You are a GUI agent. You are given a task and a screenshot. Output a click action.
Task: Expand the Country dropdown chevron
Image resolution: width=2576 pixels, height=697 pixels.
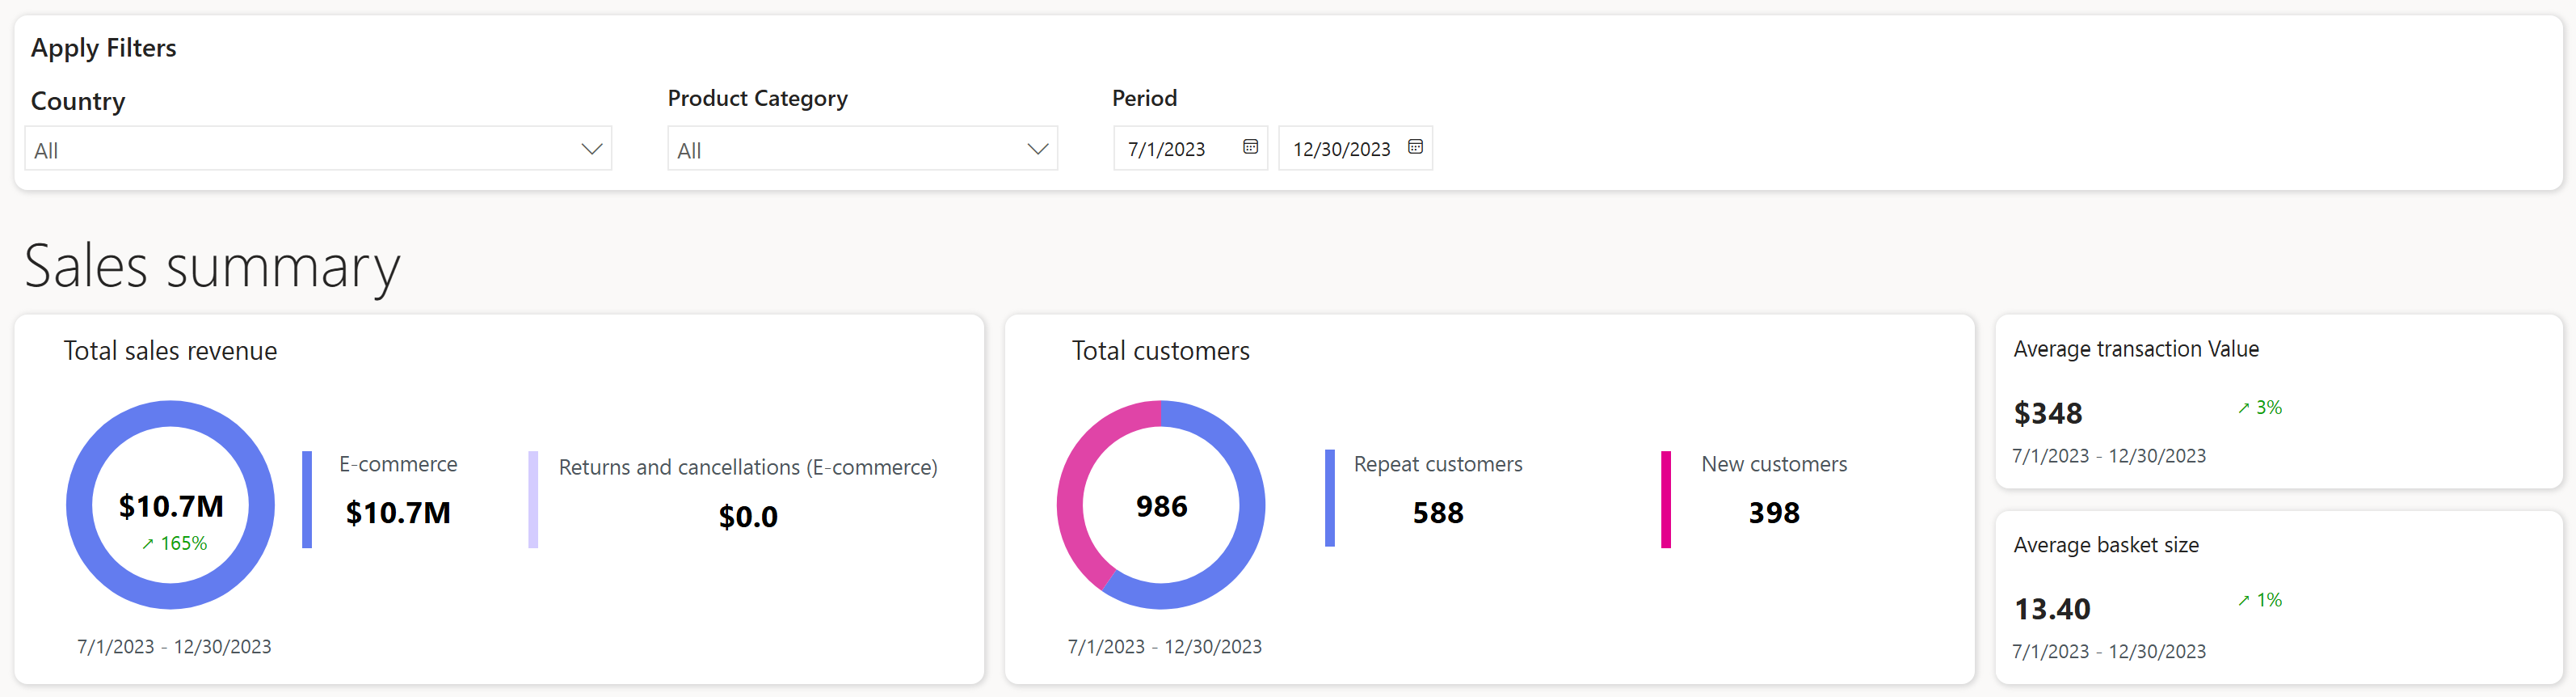(592, 149)
